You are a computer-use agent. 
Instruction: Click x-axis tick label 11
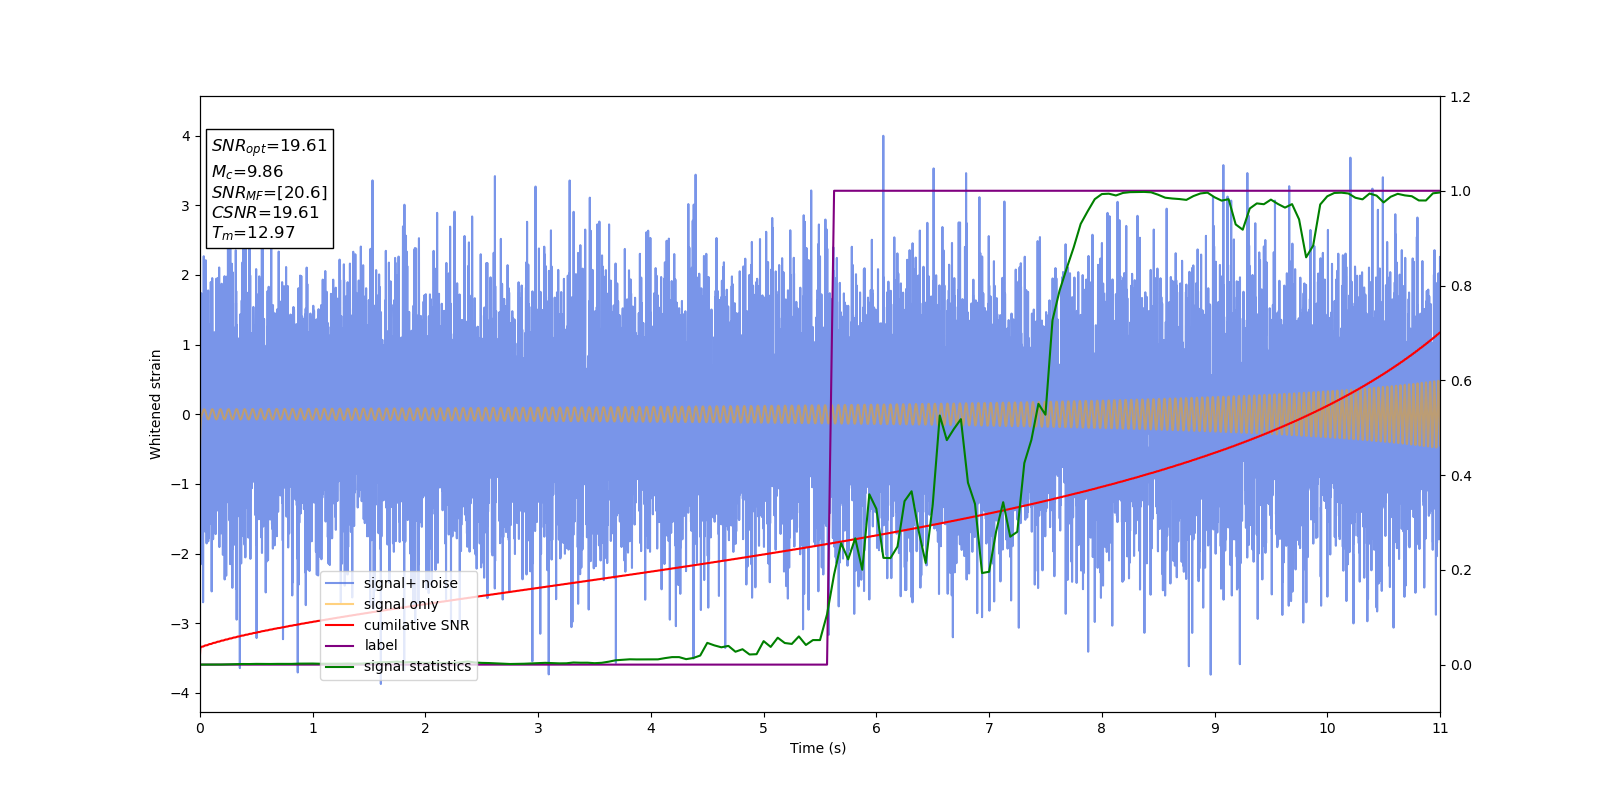point(1440,728)
